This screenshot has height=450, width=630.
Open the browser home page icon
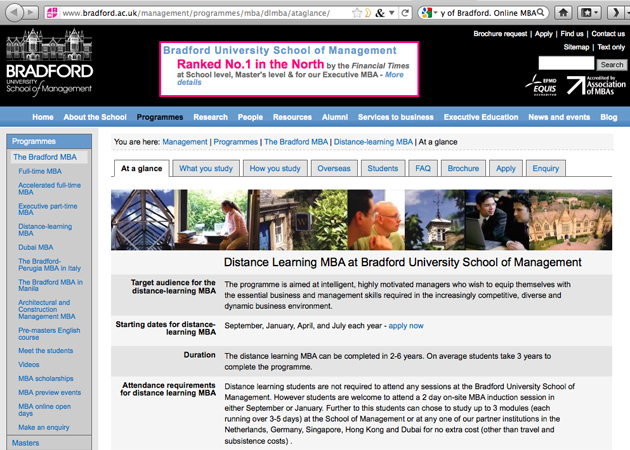(563, 13)
